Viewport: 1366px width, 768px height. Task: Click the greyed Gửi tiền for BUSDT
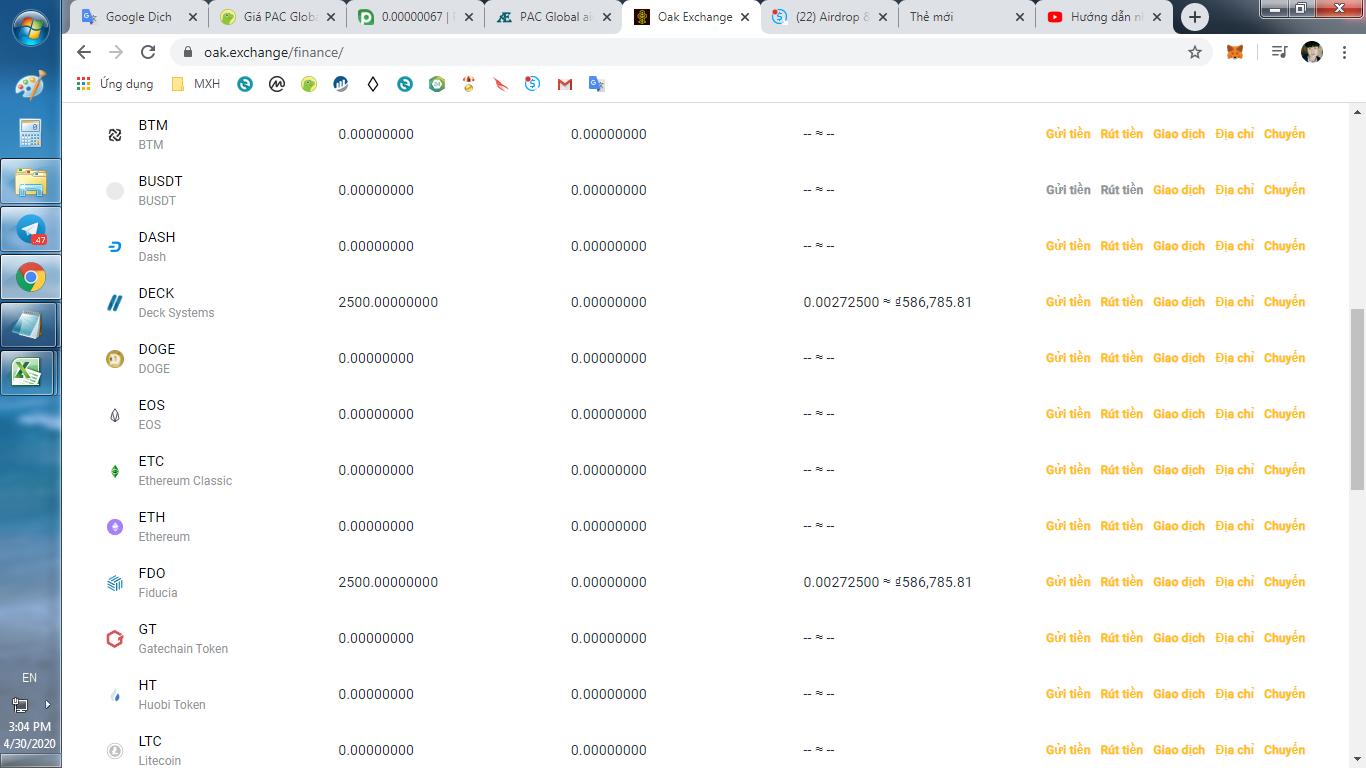point(1068,190)
